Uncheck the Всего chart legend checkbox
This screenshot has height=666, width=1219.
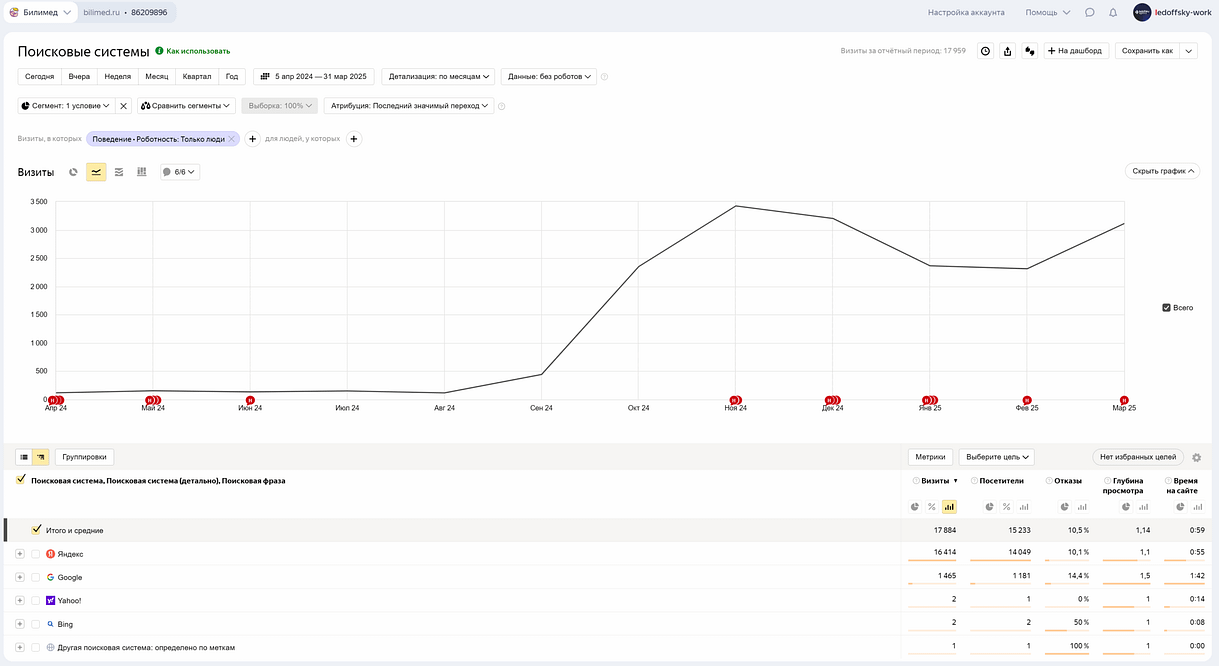pos(1166,308)
